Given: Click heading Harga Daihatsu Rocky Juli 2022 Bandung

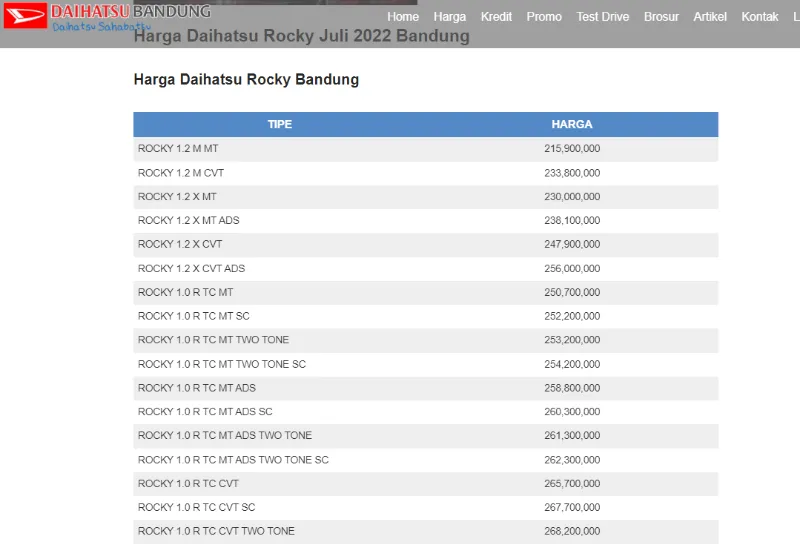Looking at the screenshot, I should point(302,36).
